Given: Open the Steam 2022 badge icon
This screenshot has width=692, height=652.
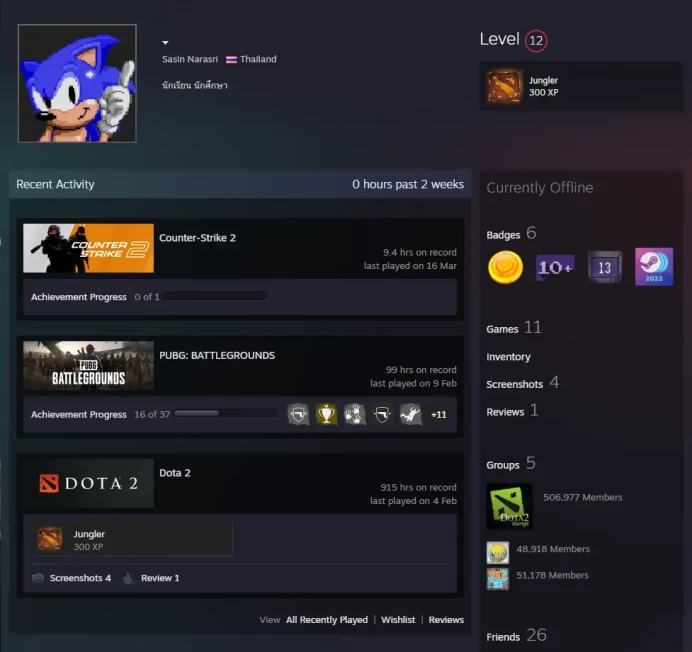Looking at the screenshot, I should tap(654, 267).
